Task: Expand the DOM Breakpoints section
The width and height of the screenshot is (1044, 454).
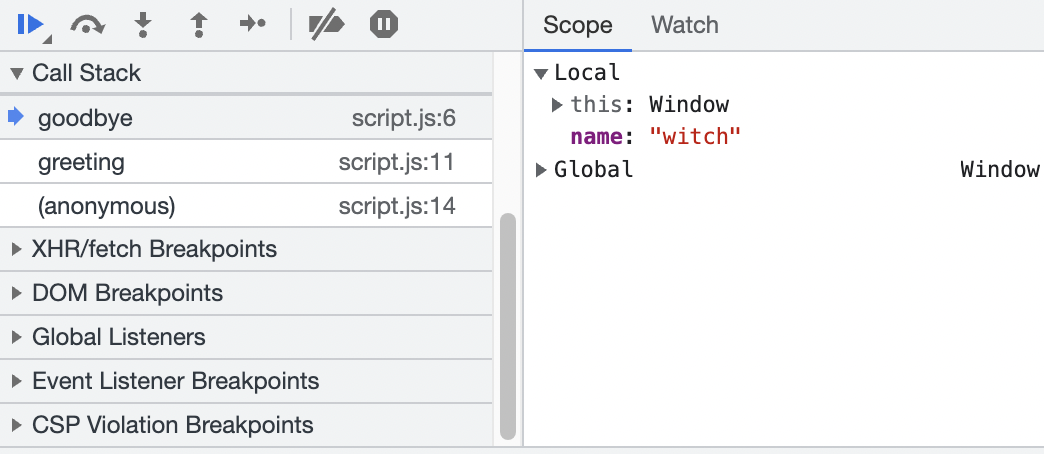Action: pyautogui.click(x=127, y=293)
